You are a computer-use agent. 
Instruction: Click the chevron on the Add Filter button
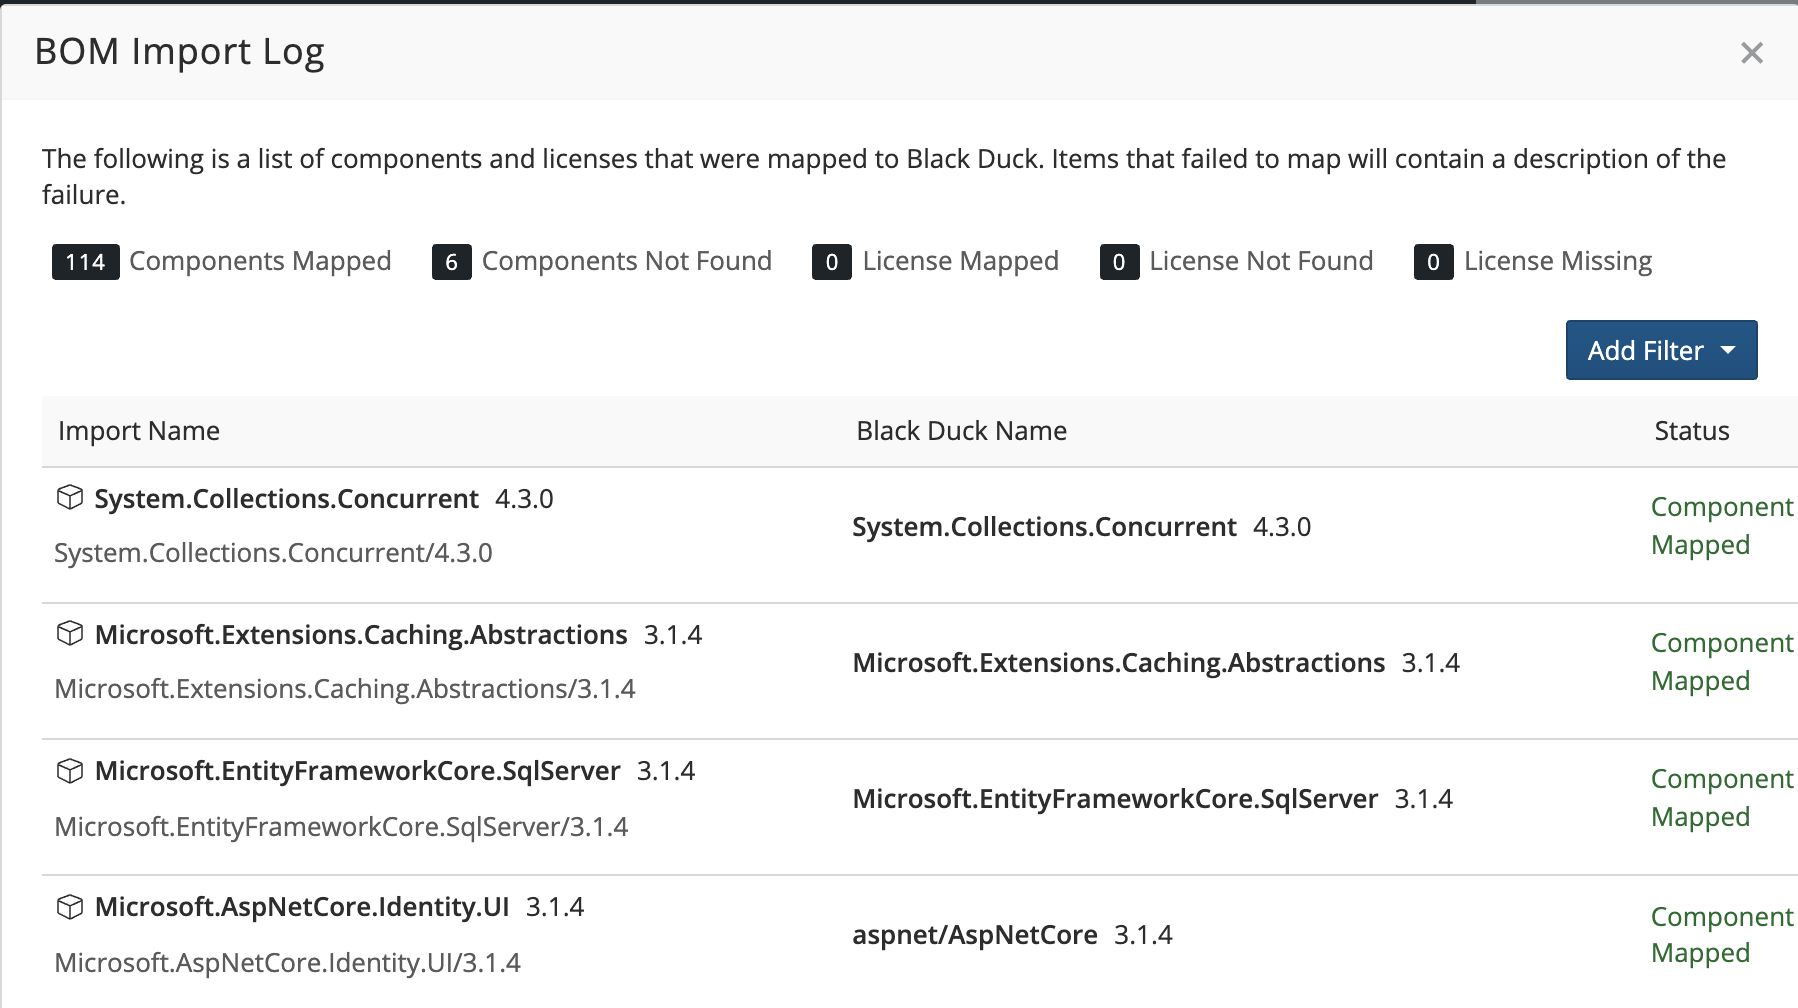click(x=1728, y=350)
